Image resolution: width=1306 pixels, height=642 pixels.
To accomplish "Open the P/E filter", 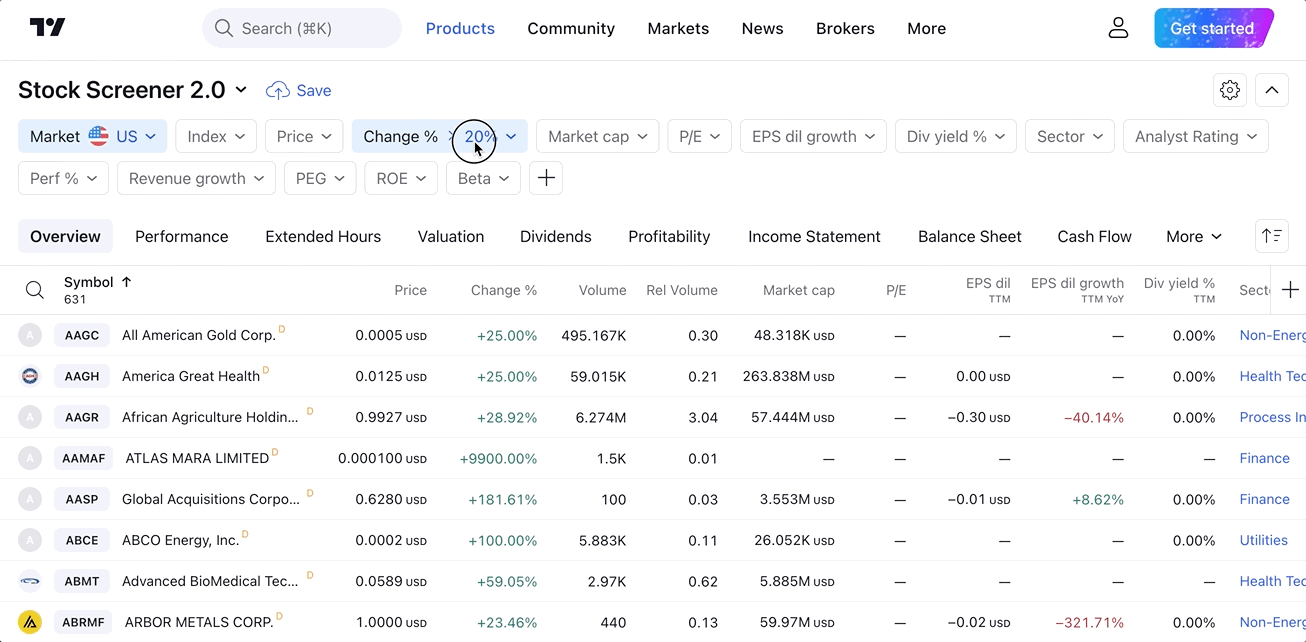I will (x=699, y=136).
